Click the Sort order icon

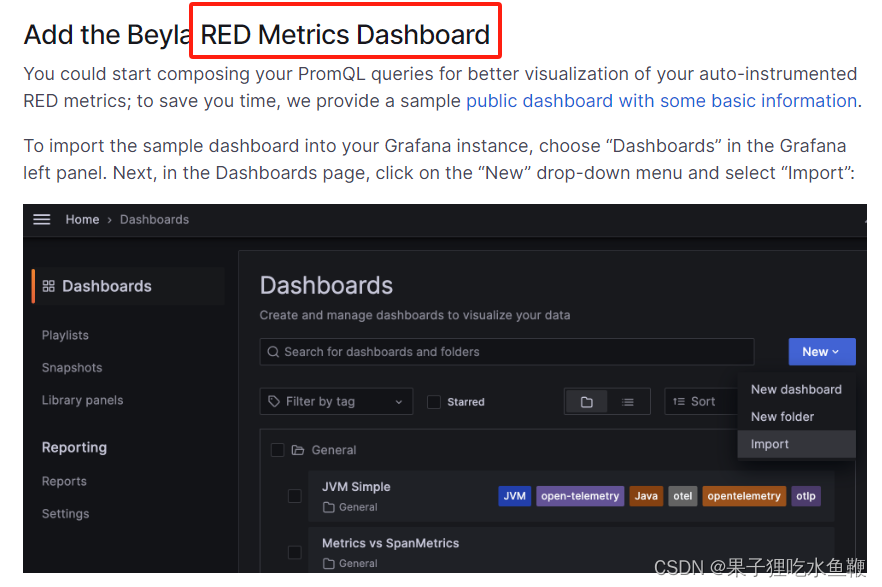pyautogui.click(x=679, y=401)
